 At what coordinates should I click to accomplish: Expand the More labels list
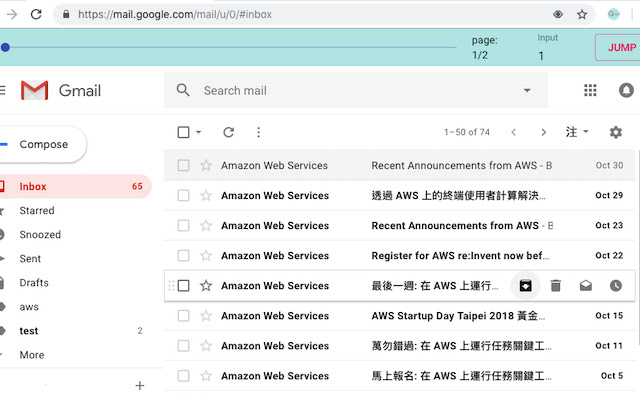tap(32, 355)
